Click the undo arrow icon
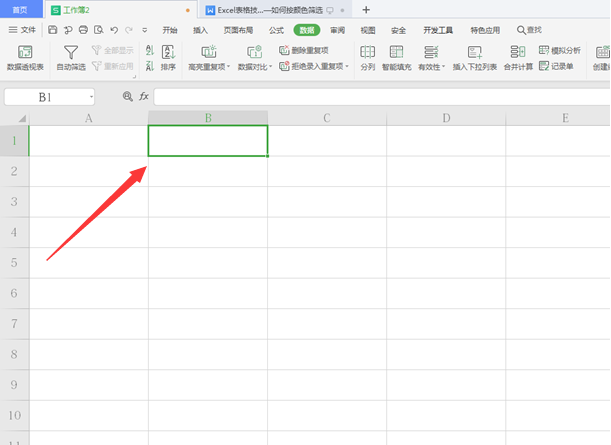Image resolution: width=611 pixels, height=445 pixels. tap(114, 30)
